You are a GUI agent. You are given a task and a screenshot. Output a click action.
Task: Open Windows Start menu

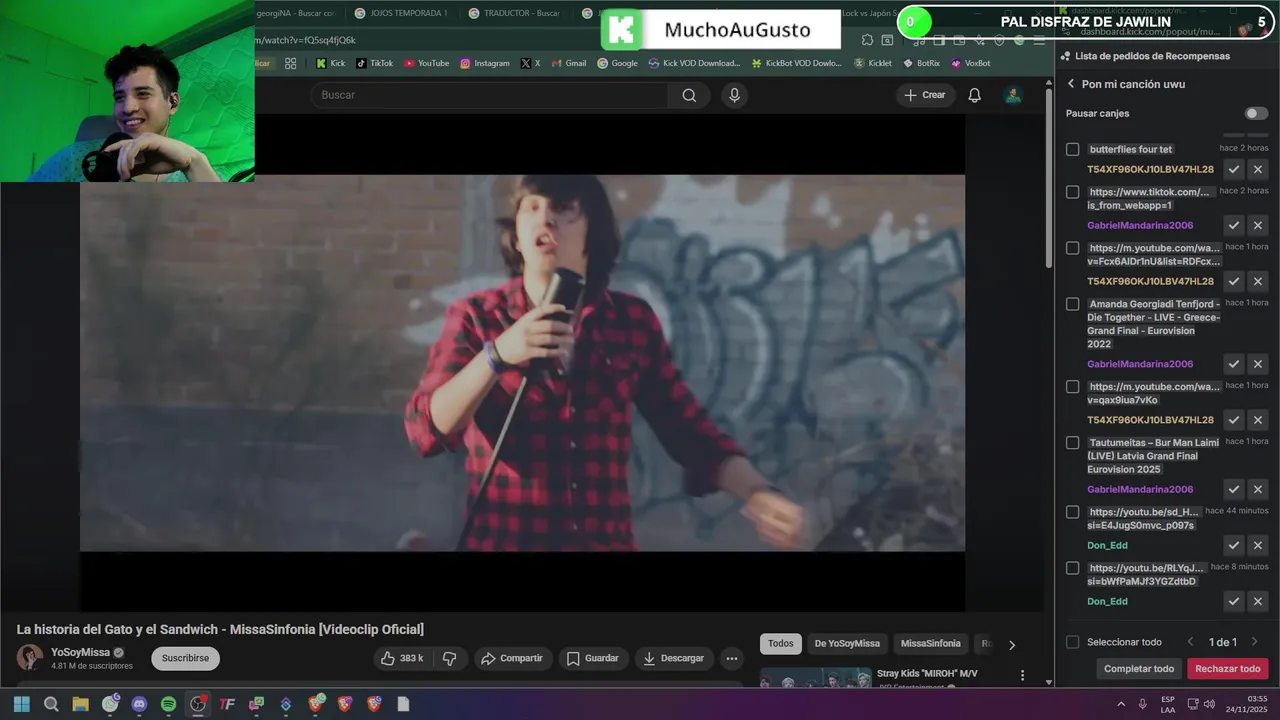(x=22, y=704)
